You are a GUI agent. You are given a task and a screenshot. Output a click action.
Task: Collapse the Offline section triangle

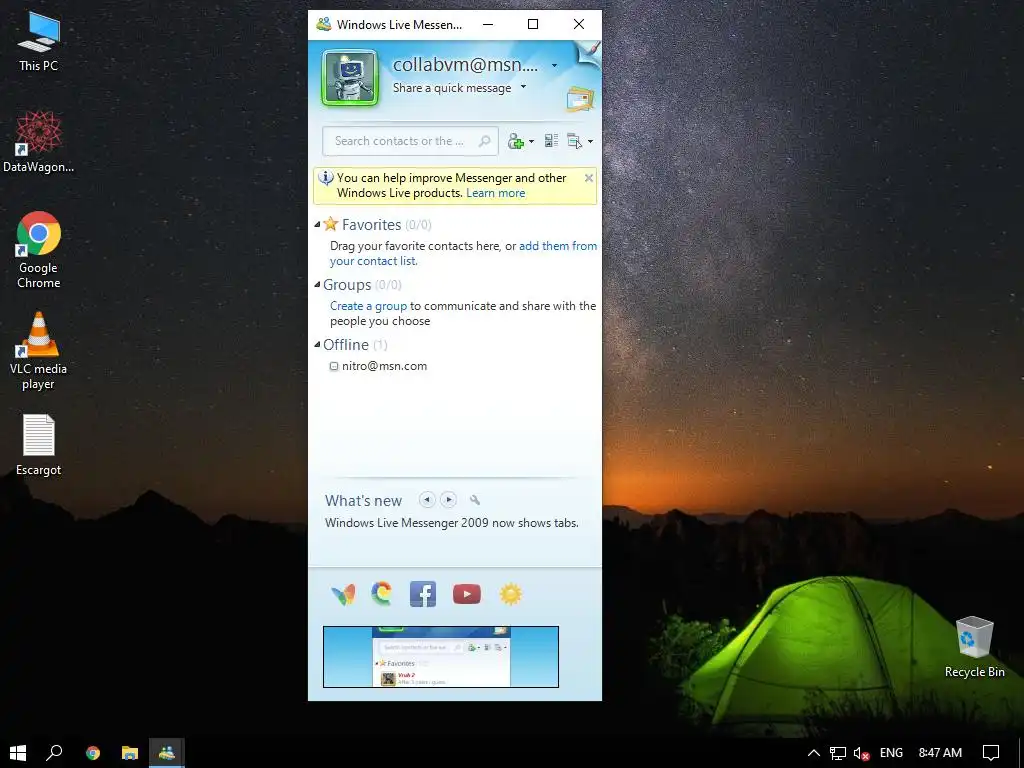pos(317,345)
